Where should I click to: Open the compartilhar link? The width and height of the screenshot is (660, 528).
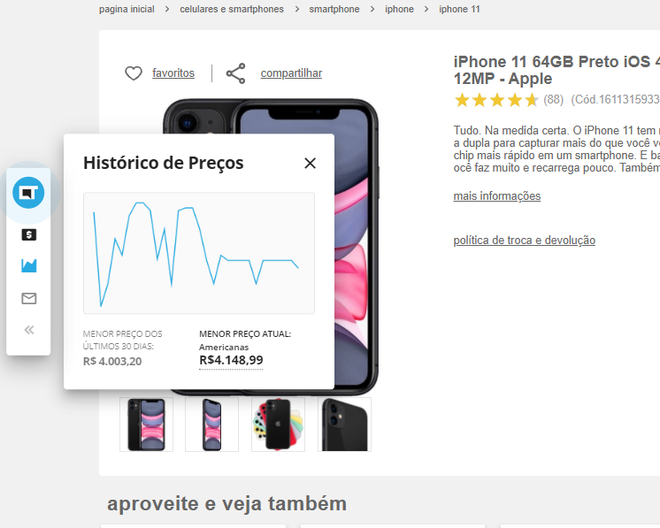click(x=291, y=73)
